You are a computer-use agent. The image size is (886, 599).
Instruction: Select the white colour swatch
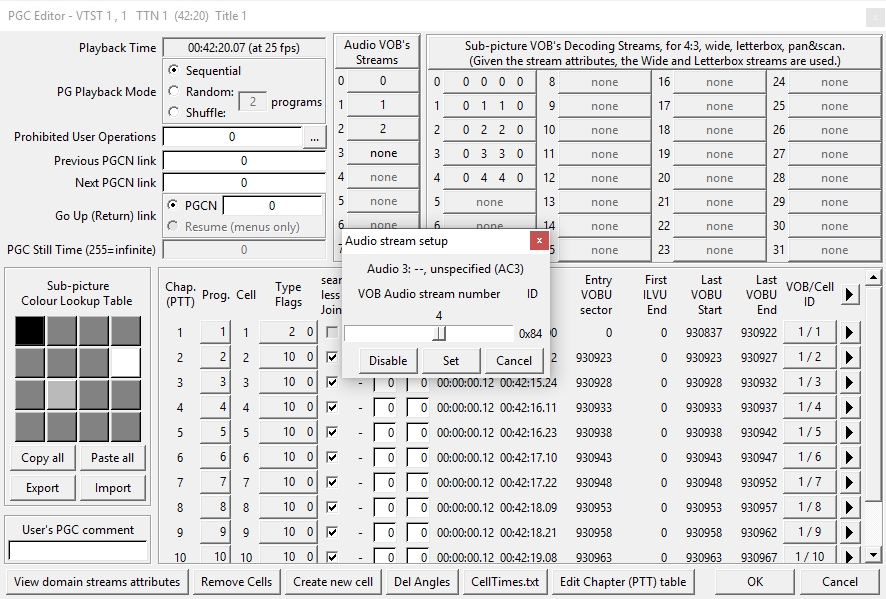(x=125, y=362)
